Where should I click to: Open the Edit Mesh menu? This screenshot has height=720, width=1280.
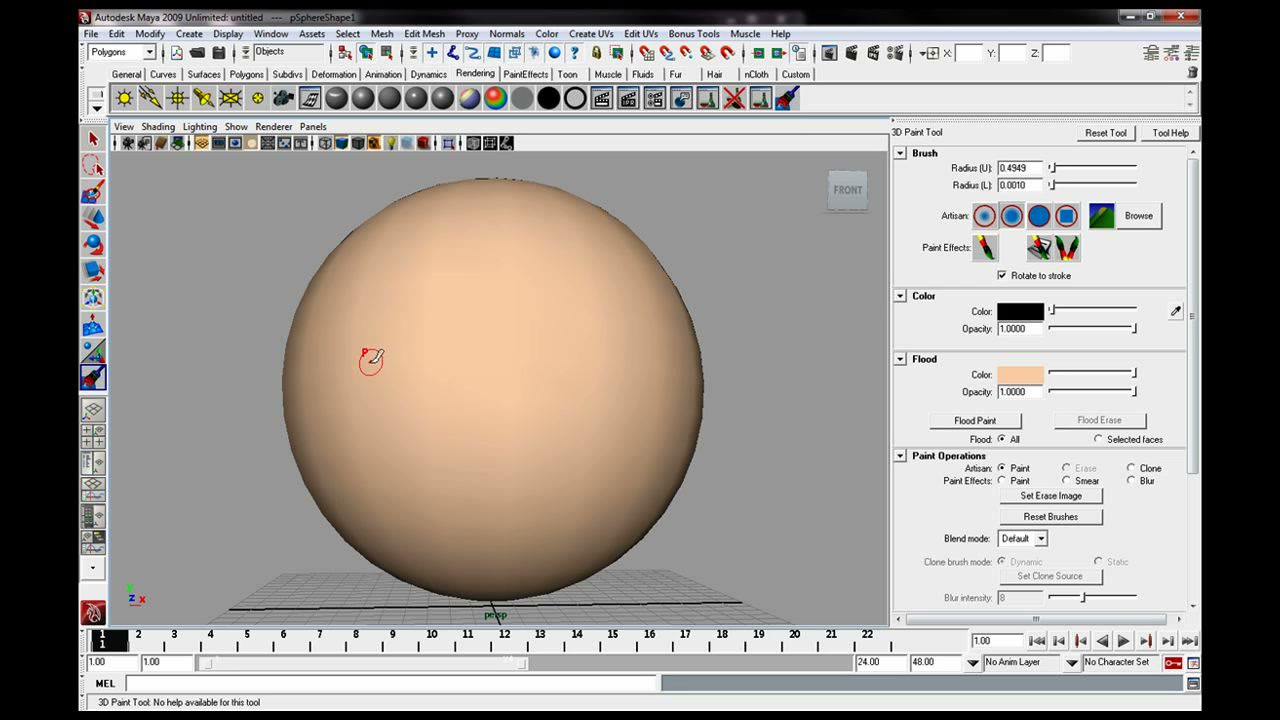coord(424,34)
